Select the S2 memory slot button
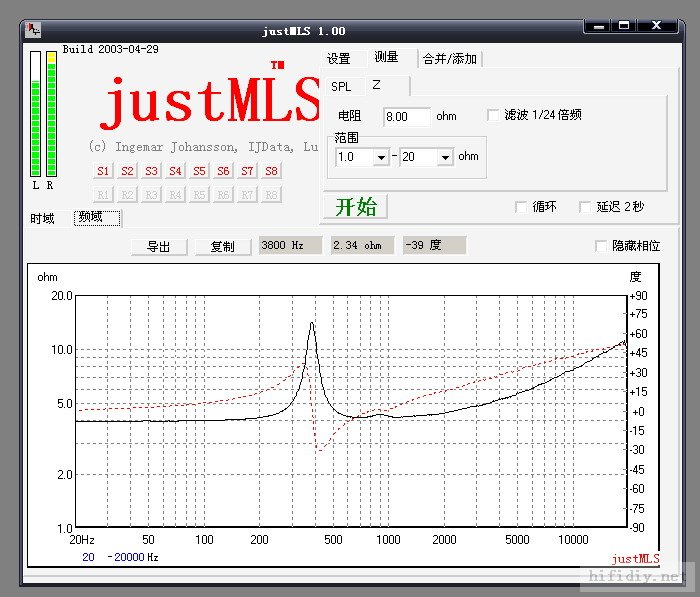This screenshot has width=700, height=597. point(127,171)
